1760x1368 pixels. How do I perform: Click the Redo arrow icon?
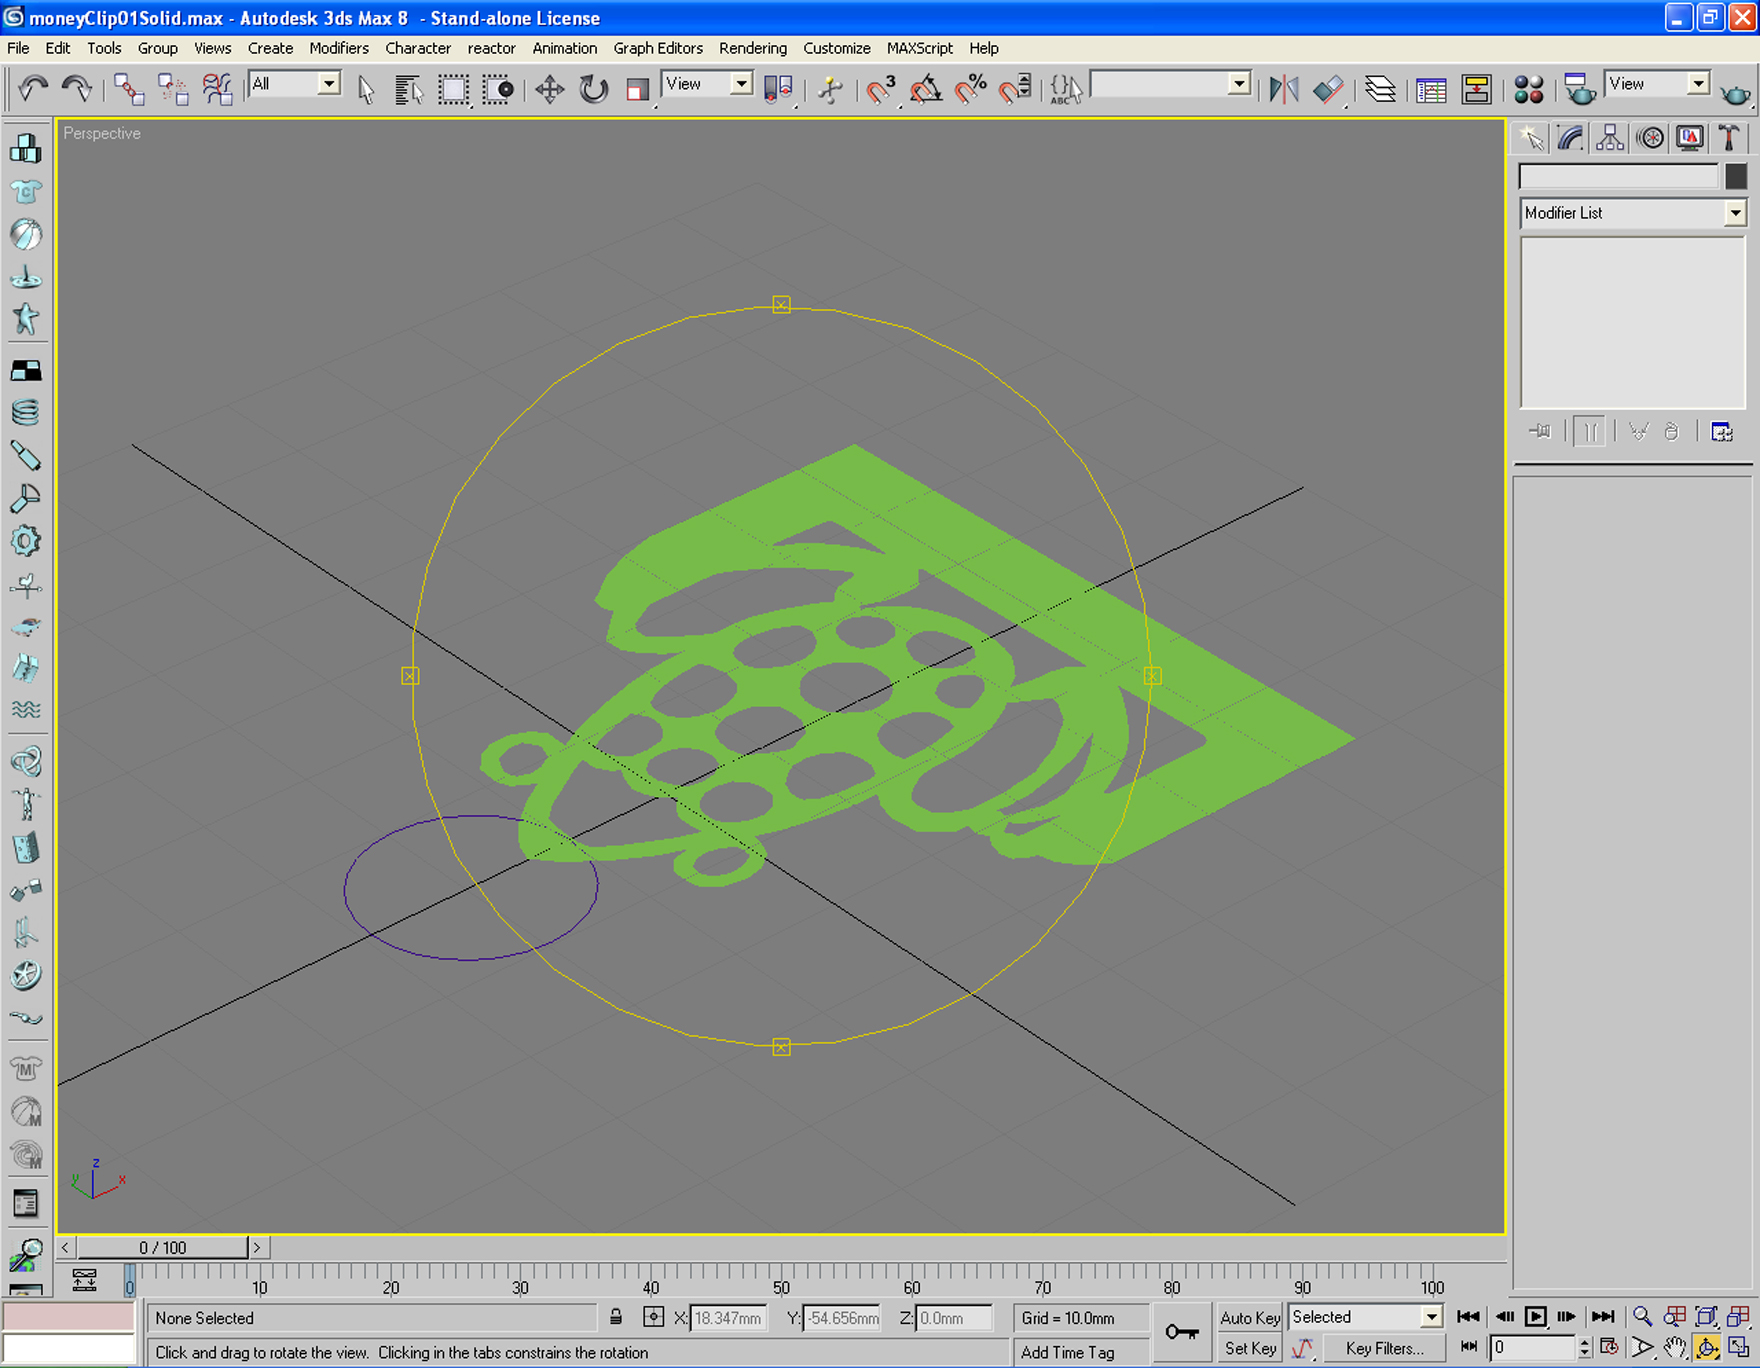[x=76, y=89]
